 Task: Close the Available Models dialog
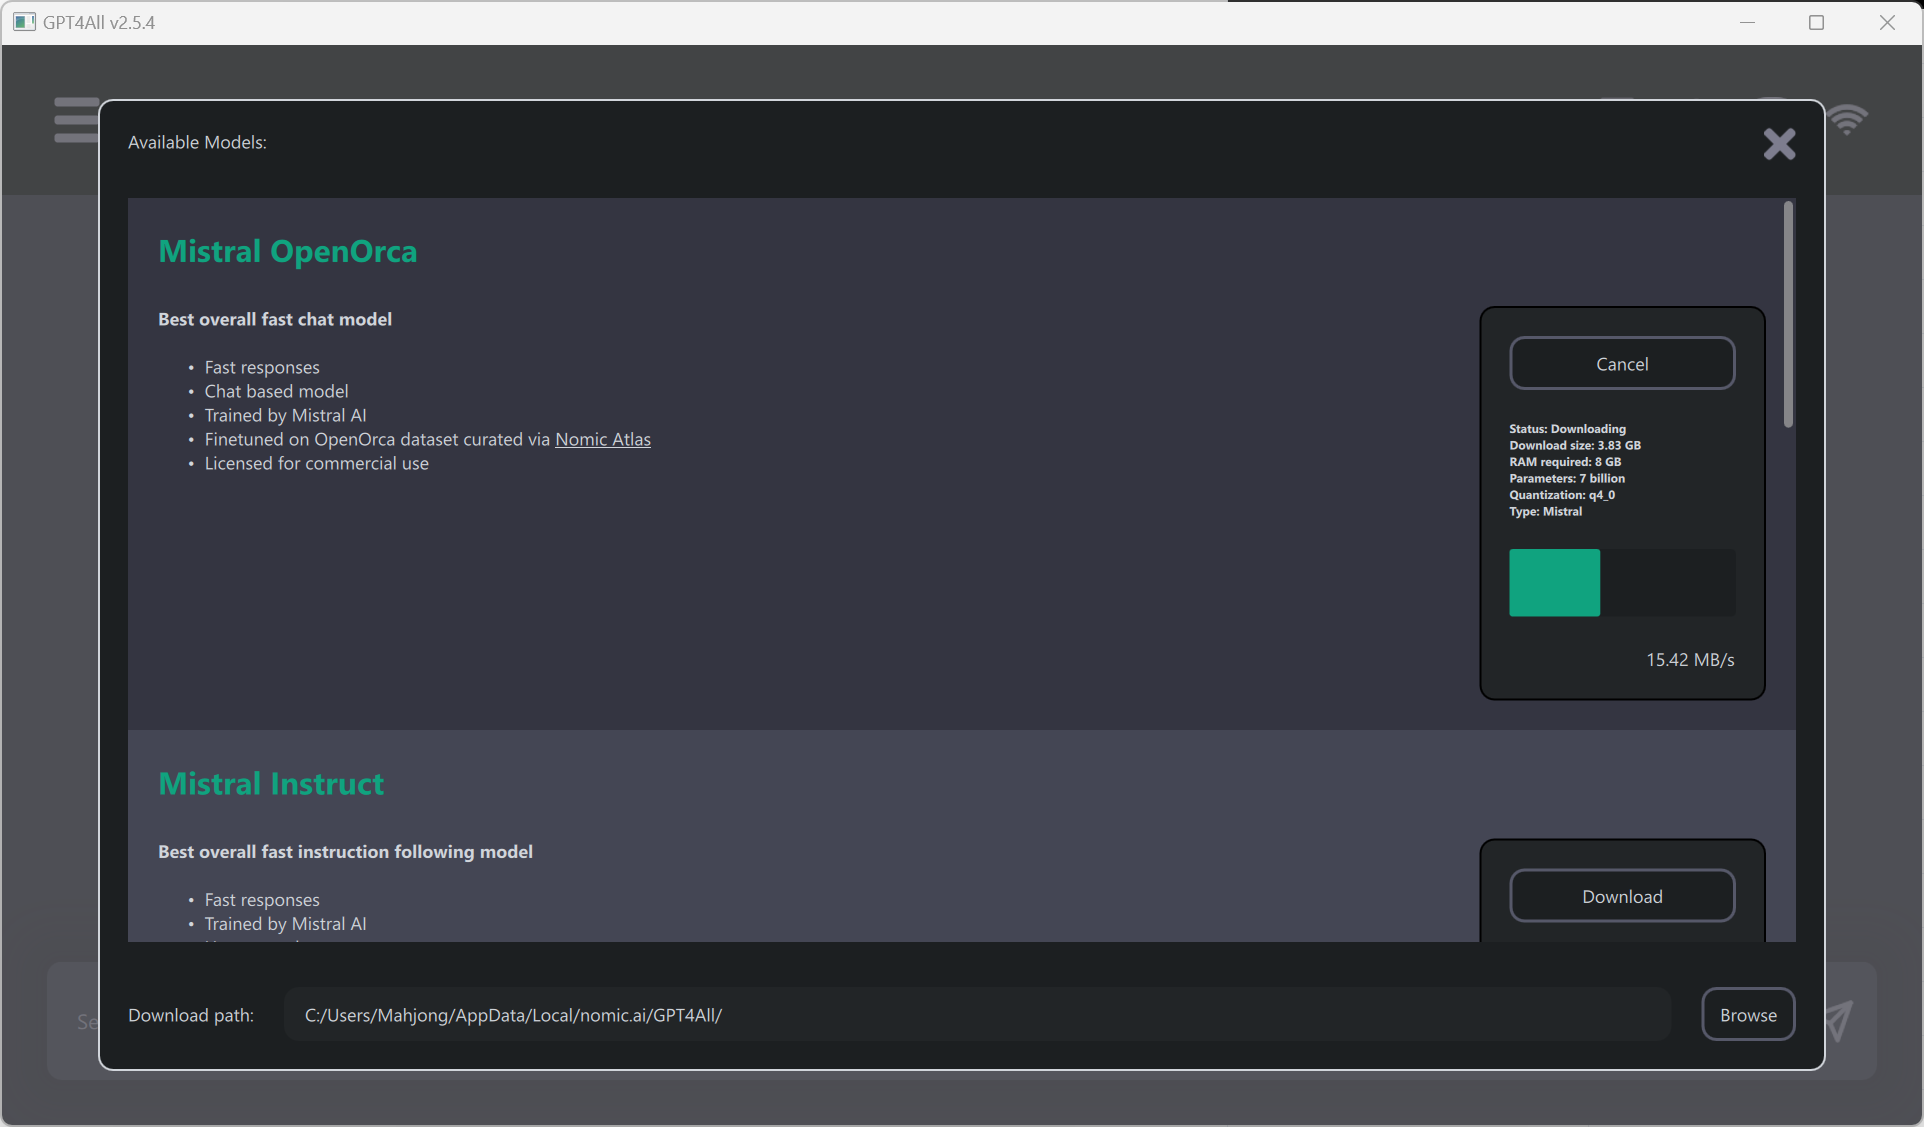coord(1778,142)
